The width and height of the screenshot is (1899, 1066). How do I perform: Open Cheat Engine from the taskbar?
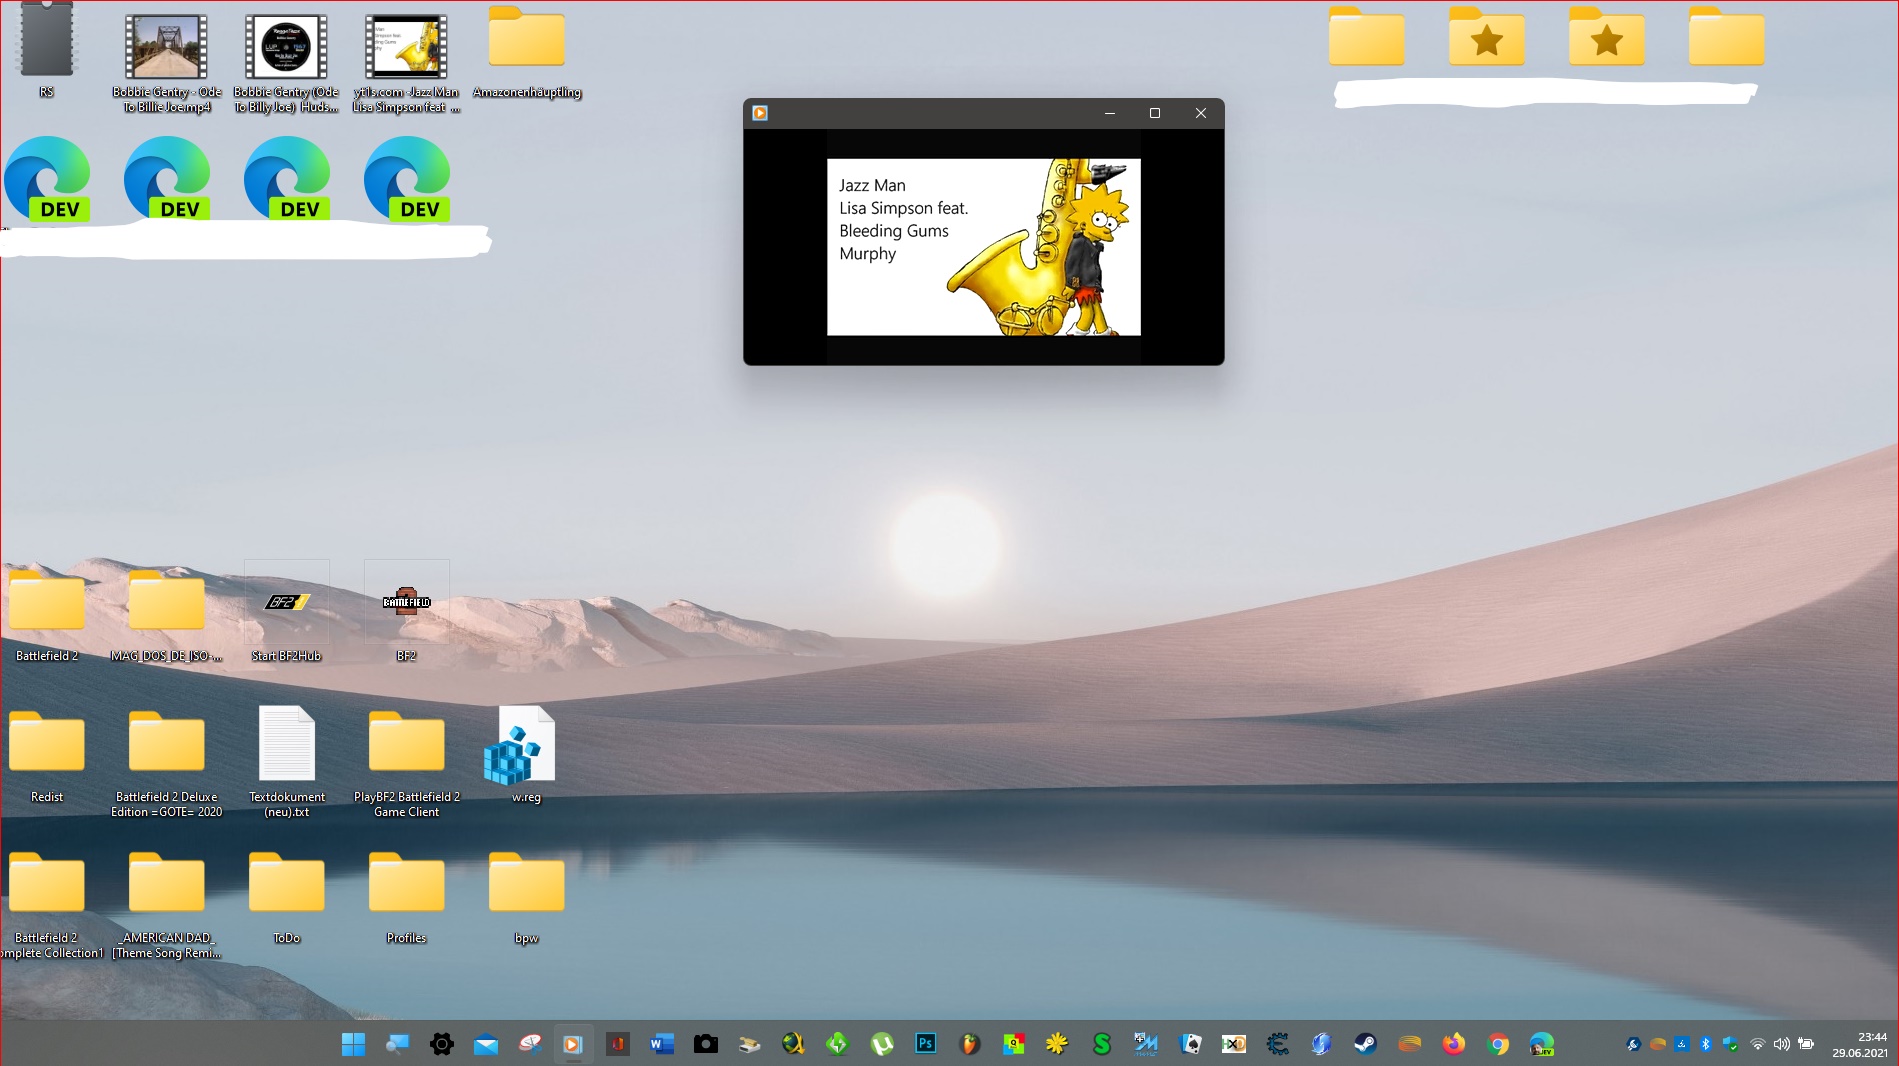point(1277,1044)
